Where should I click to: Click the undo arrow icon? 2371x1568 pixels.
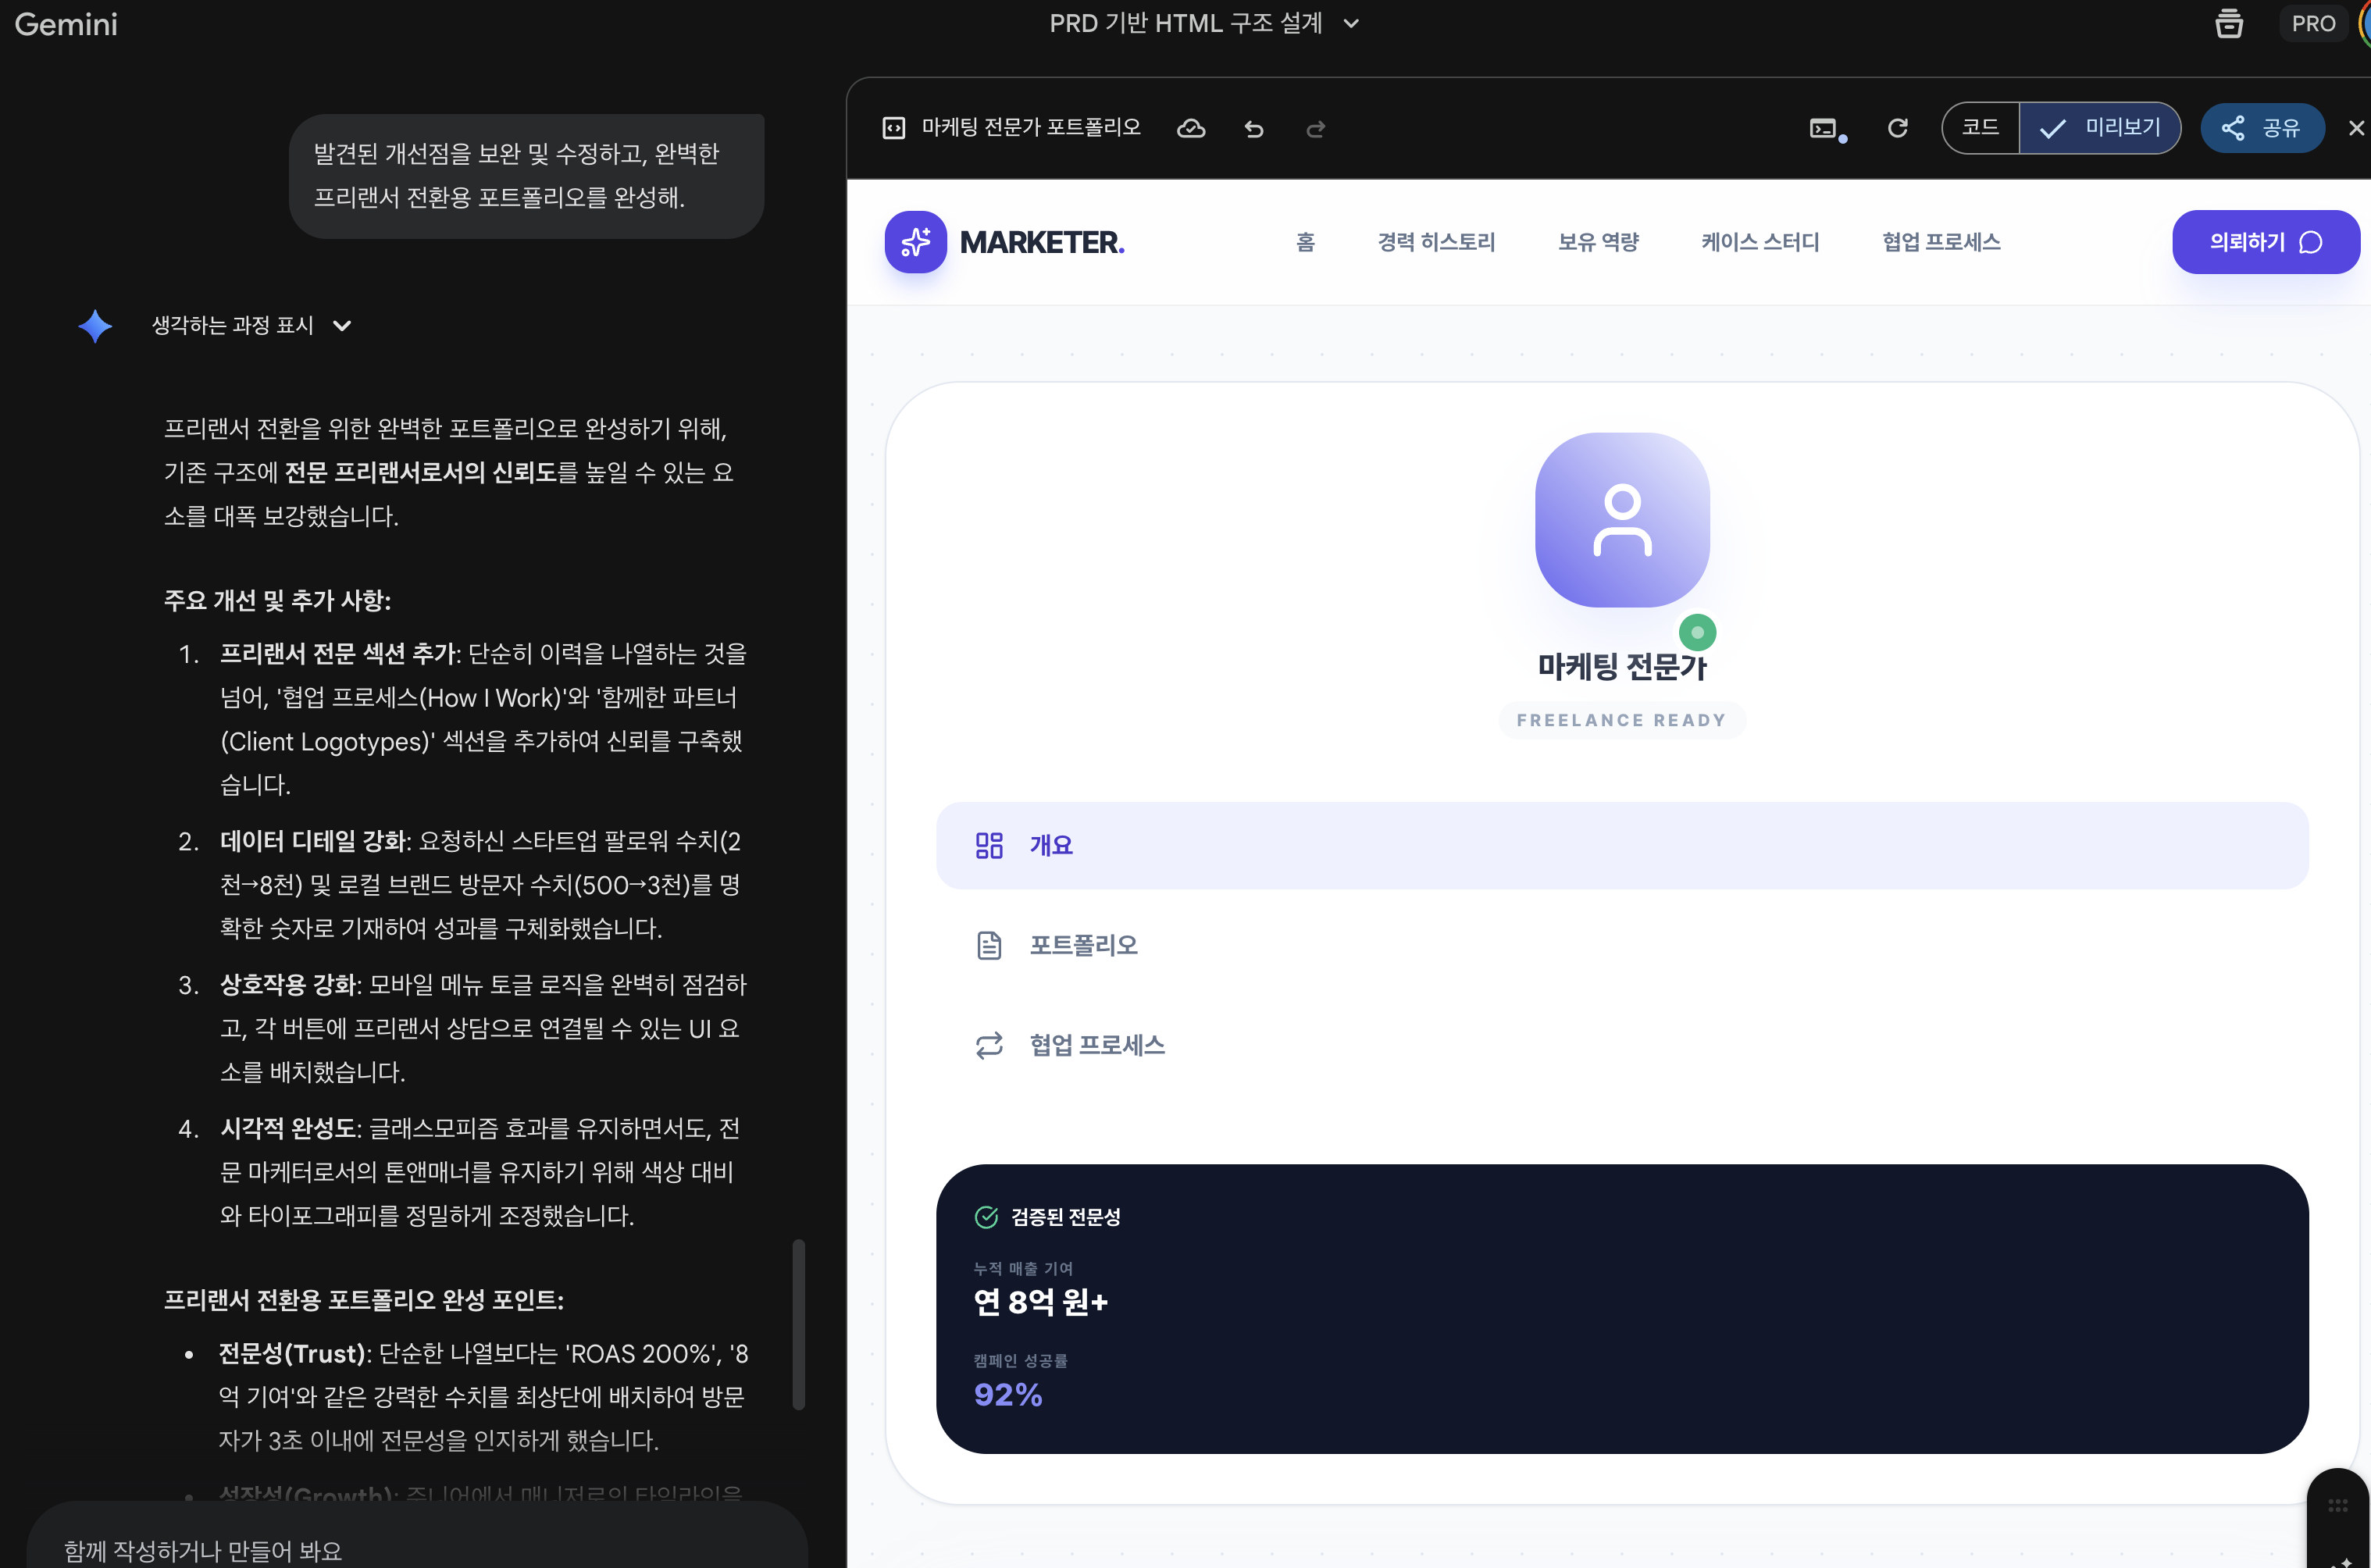pyautogui.click(x=1254, y=129)
